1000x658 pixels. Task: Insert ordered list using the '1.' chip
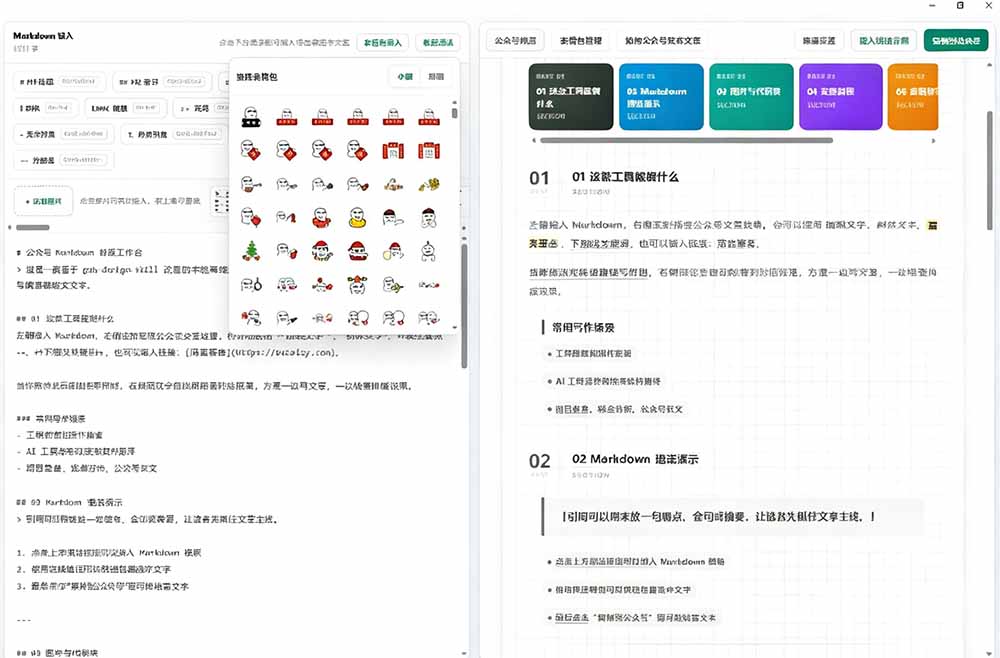click(x=172, y=135)
